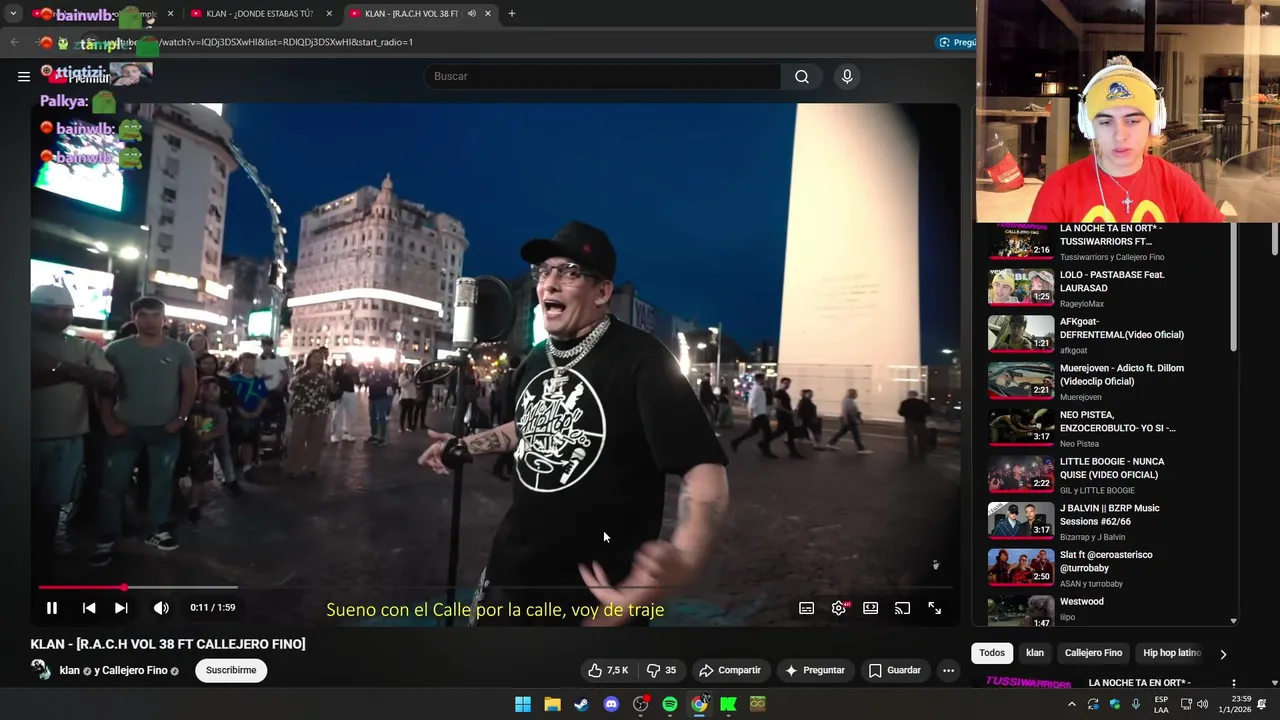Focus the Buscar search field
The image size is (1280, 720).
click(x=603, y=77)
